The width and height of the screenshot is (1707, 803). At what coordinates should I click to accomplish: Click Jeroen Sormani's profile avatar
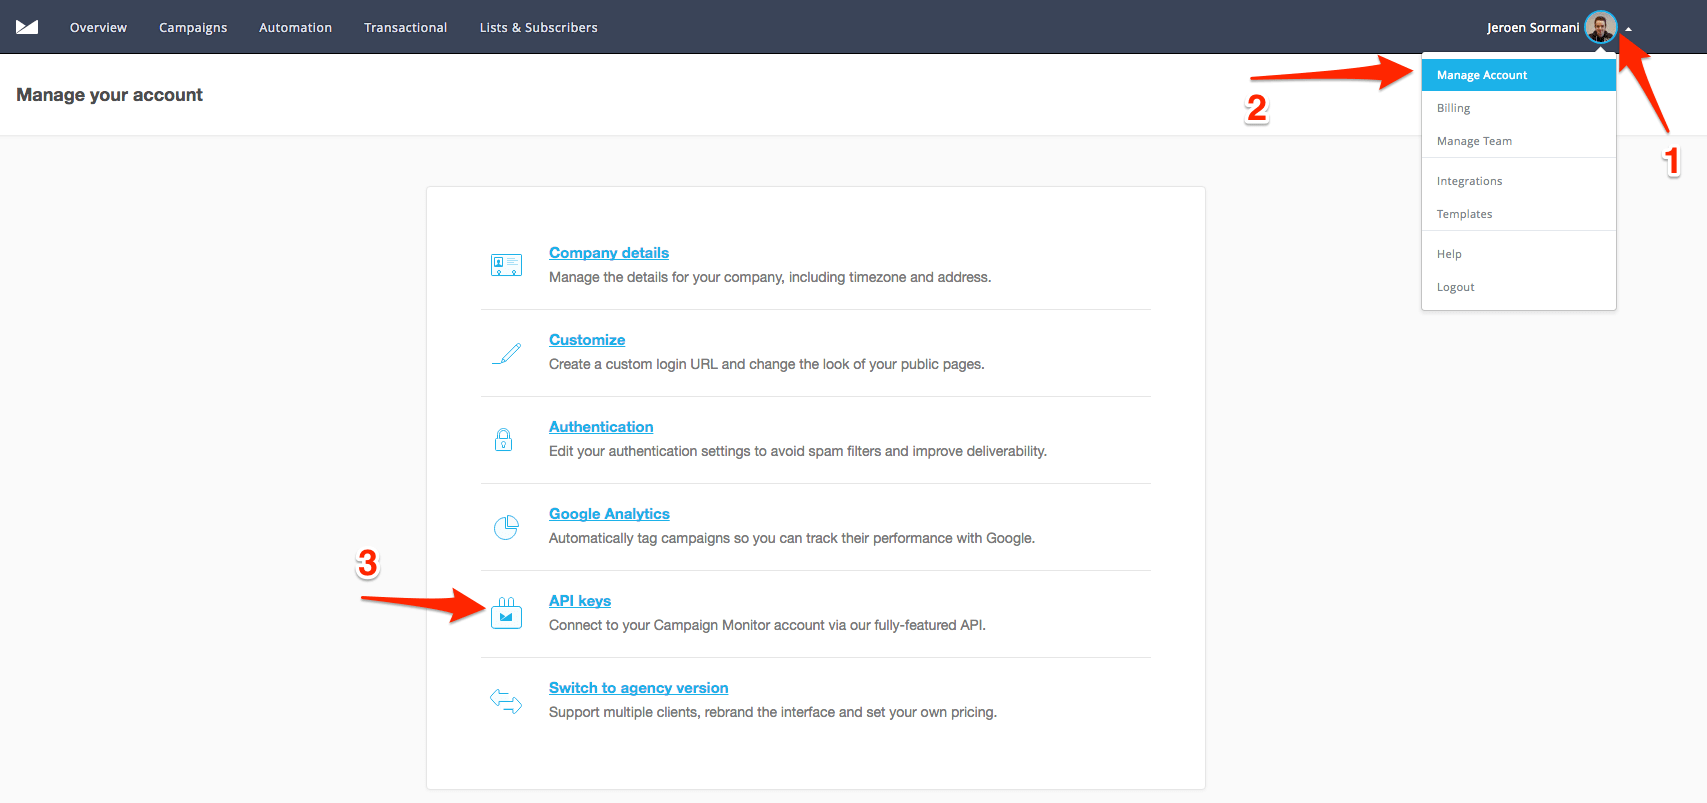(1601, 27)
